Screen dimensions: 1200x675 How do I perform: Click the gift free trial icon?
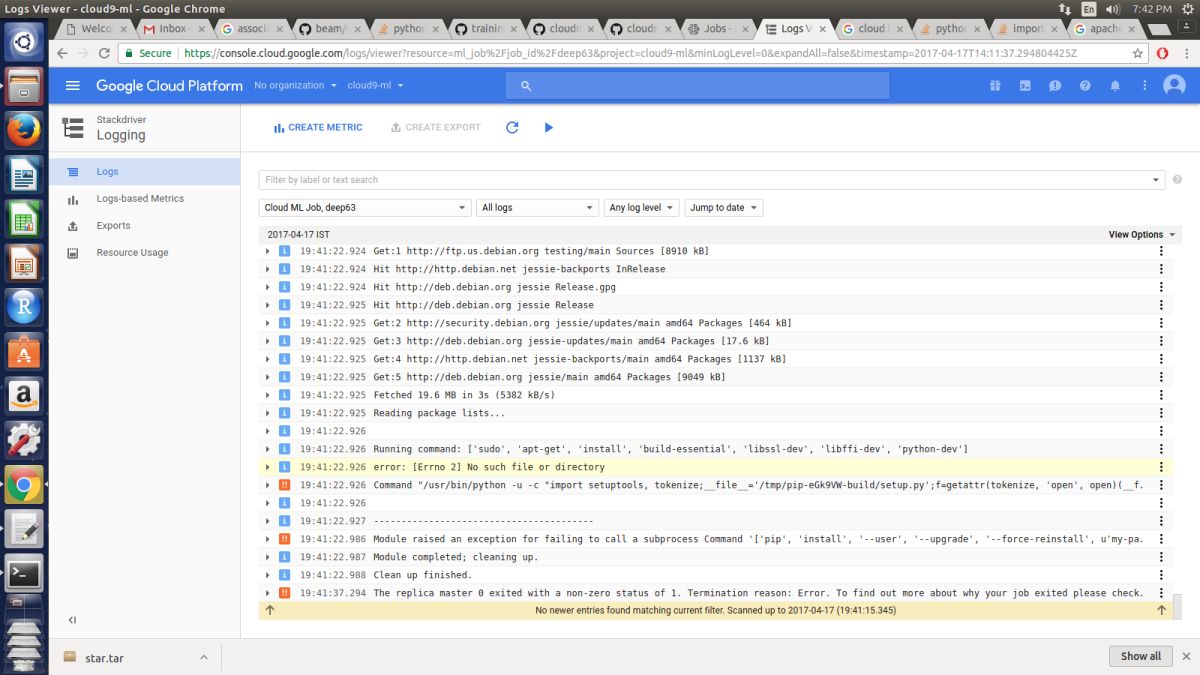coord(995,86)
